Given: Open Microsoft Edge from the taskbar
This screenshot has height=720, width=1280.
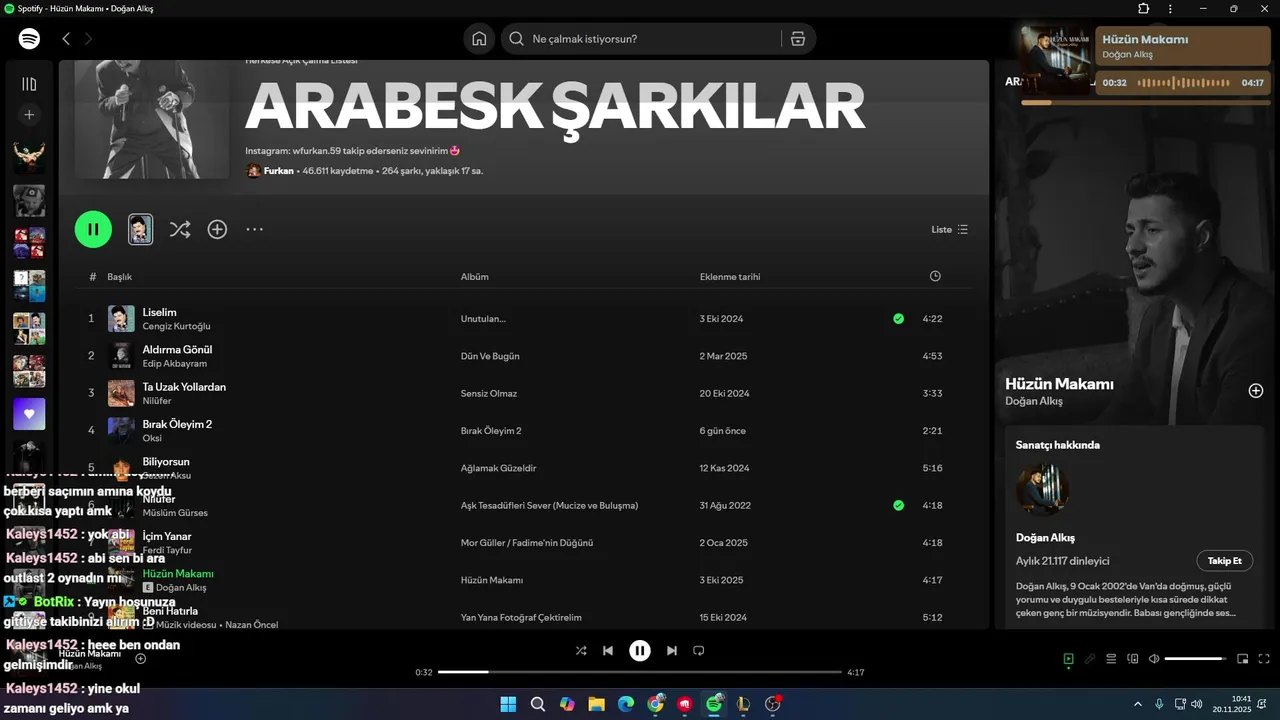Looking at the screenshot, I should [x=626, y=704].
